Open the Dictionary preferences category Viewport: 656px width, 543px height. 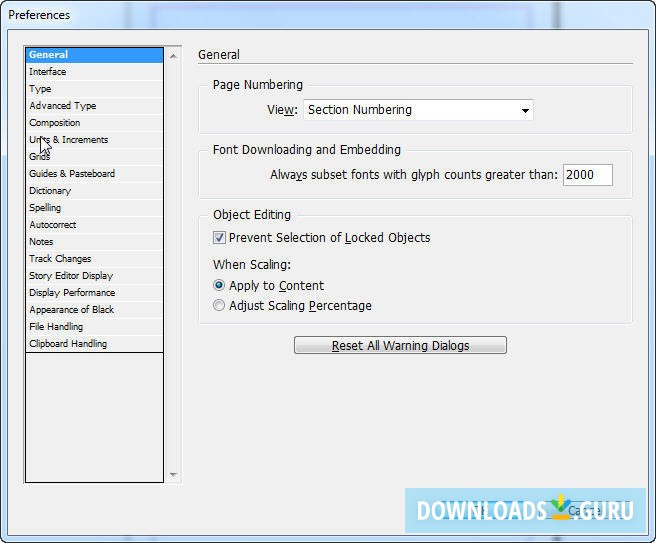click(x=94, y=191)
